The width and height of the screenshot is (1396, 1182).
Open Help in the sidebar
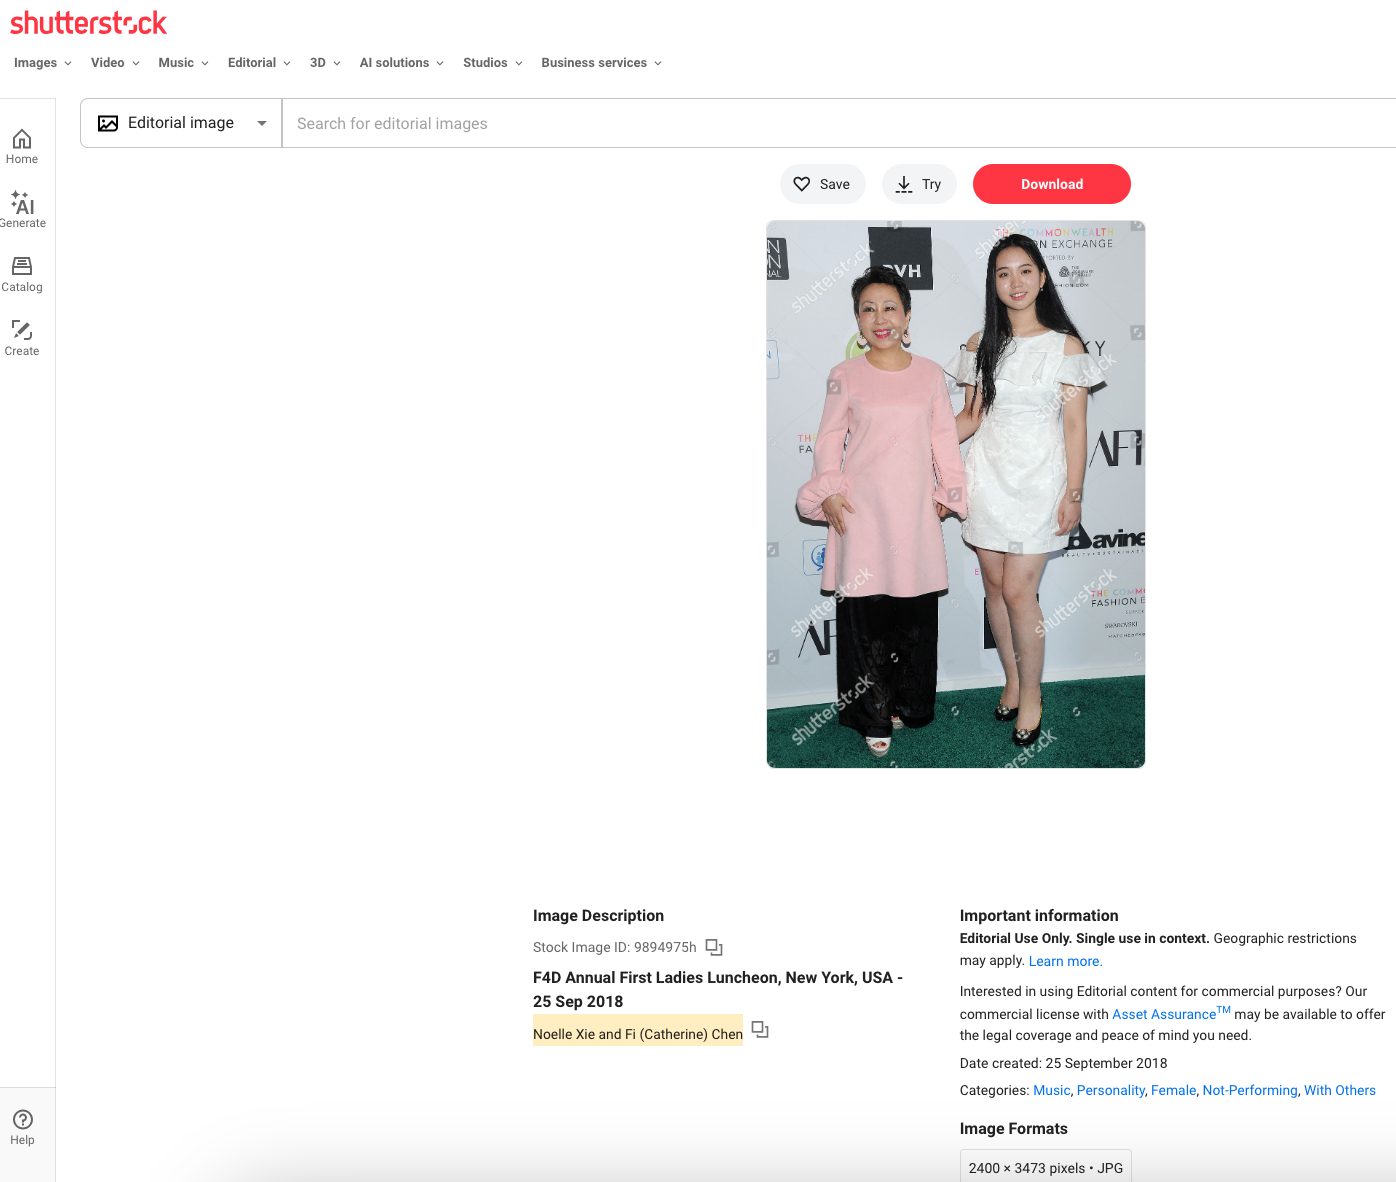pyautogui.click(x=22, y=1127)
